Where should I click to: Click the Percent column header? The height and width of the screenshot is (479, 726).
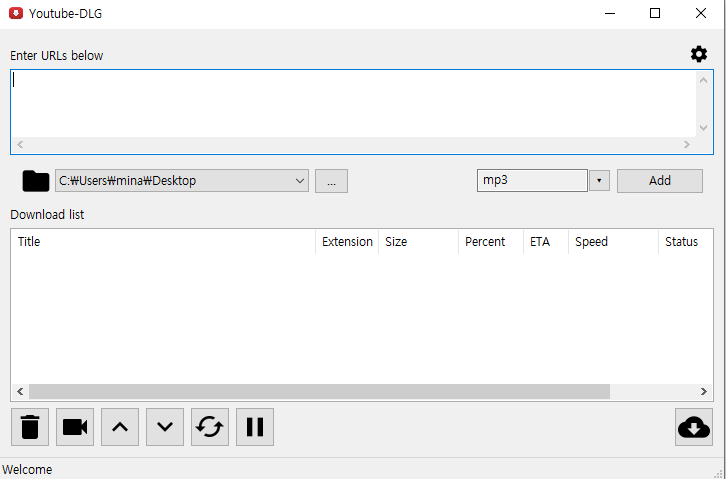pyautogui.click(x=491, y=242)
